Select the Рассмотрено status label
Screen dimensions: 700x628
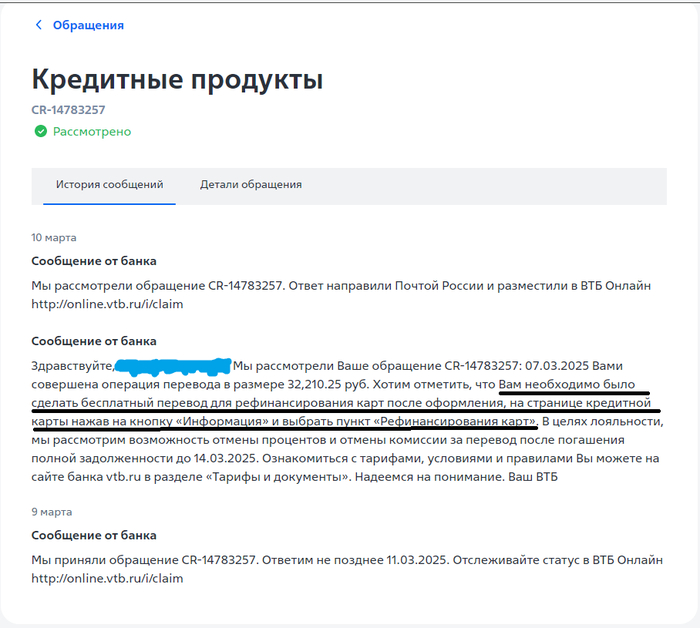92,131
